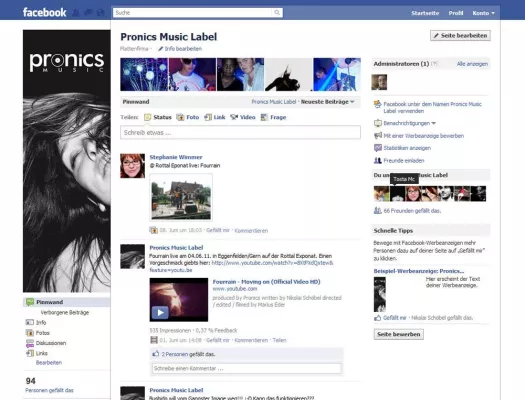This screenshot has width=525, height=400.
Task: Expand Neueste Beiträge filter dropdown
Action: [327, 102]
